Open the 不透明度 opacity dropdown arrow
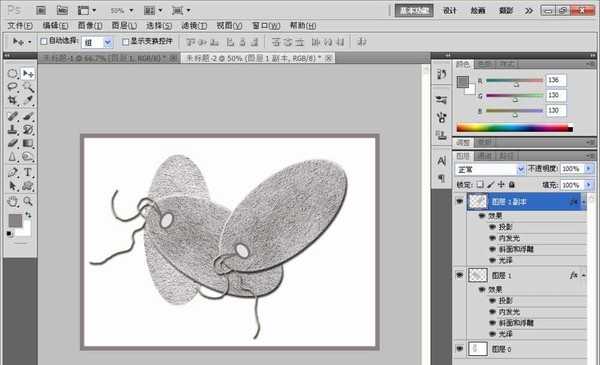The image size is (600, 365). 589,169
